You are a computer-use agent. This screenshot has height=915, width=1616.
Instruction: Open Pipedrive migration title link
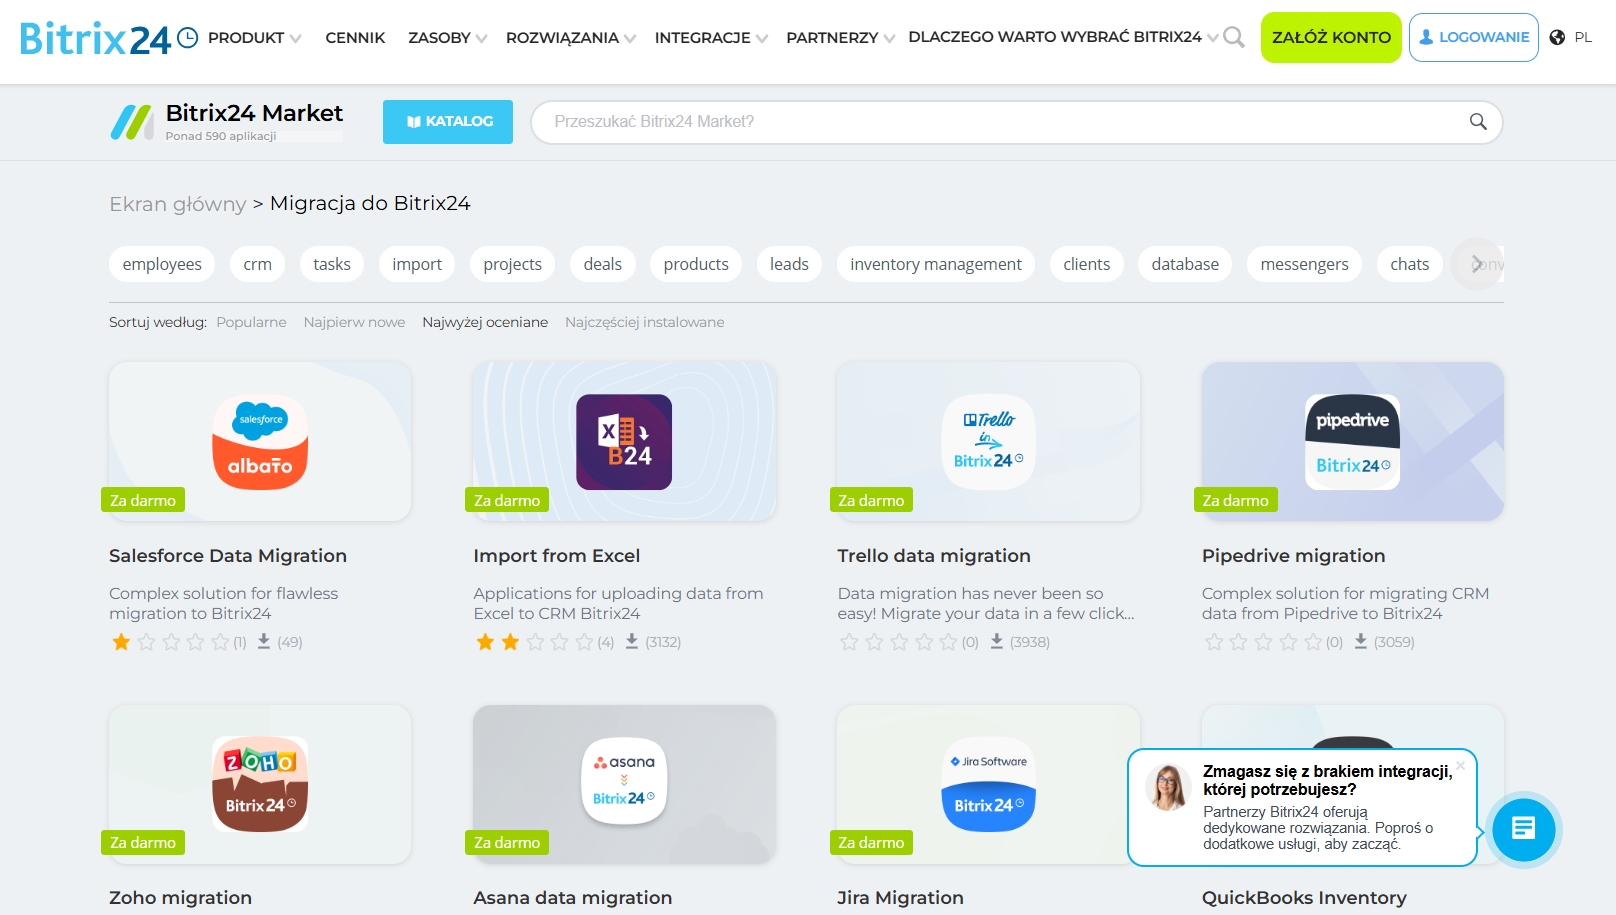(1294, 556)
